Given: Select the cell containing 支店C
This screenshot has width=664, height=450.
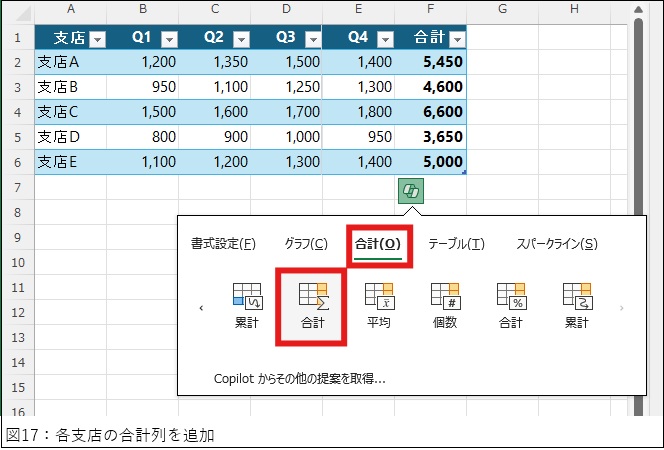Looking at the screenshot, I should tap(70, 111).
